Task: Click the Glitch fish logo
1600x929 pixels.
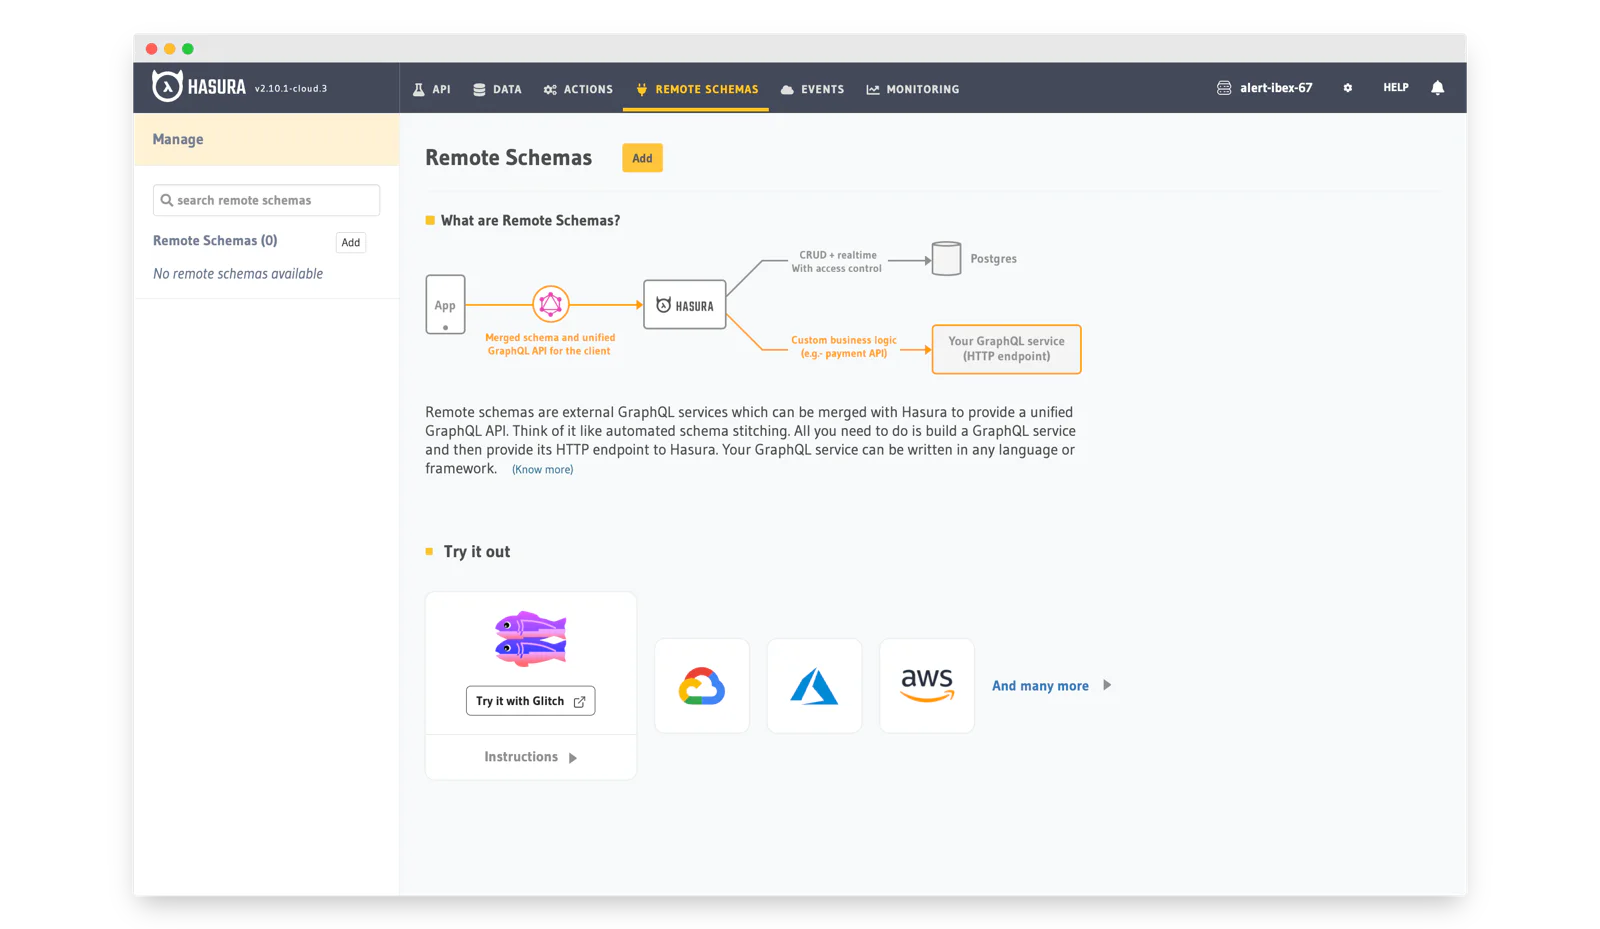Action: [x=531, y=638]
